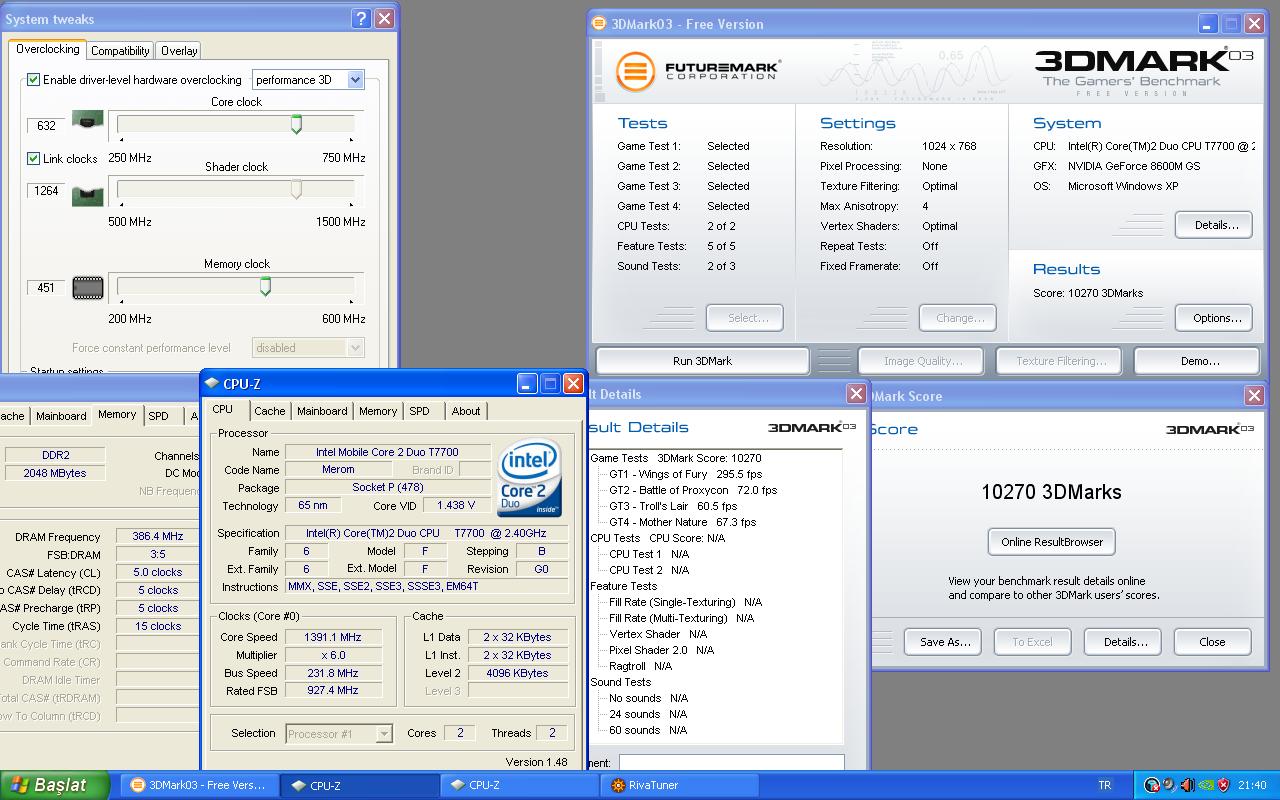Click the 10270 3DMarks score text
Image resolution: width=1280 pixels, height=800 pixels.
tap(1051, 492)
